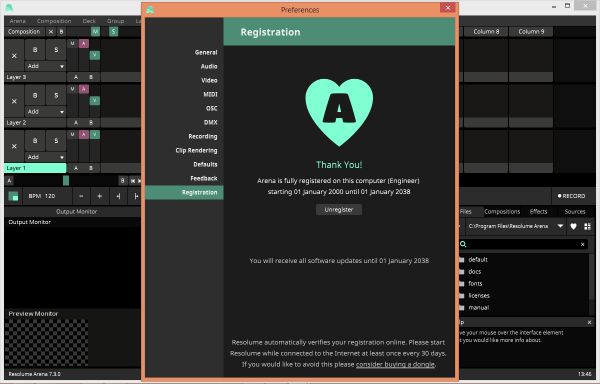
Task: Toggle Bypass B on Layer 2
Action: point(35,95)
